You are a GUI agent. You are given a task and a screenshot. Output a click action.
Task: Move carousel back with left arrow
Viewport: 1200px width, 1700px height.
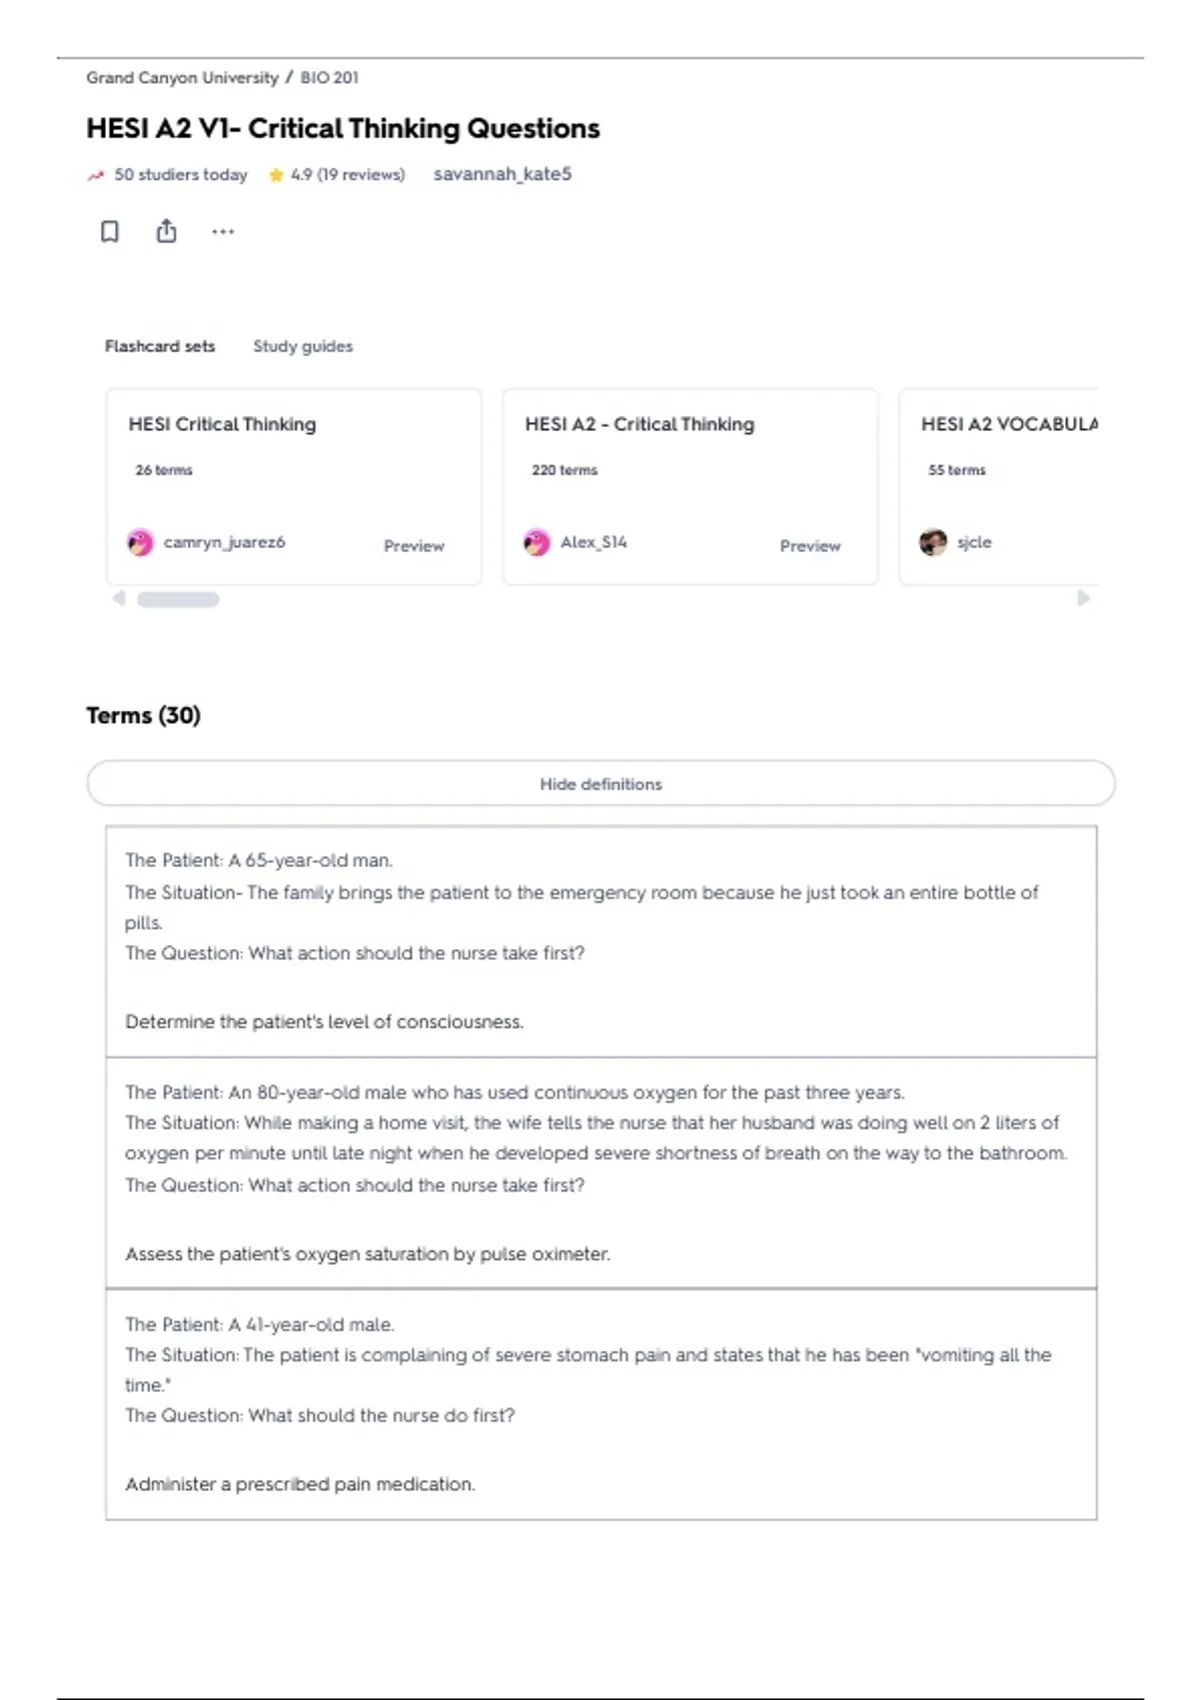119,598
